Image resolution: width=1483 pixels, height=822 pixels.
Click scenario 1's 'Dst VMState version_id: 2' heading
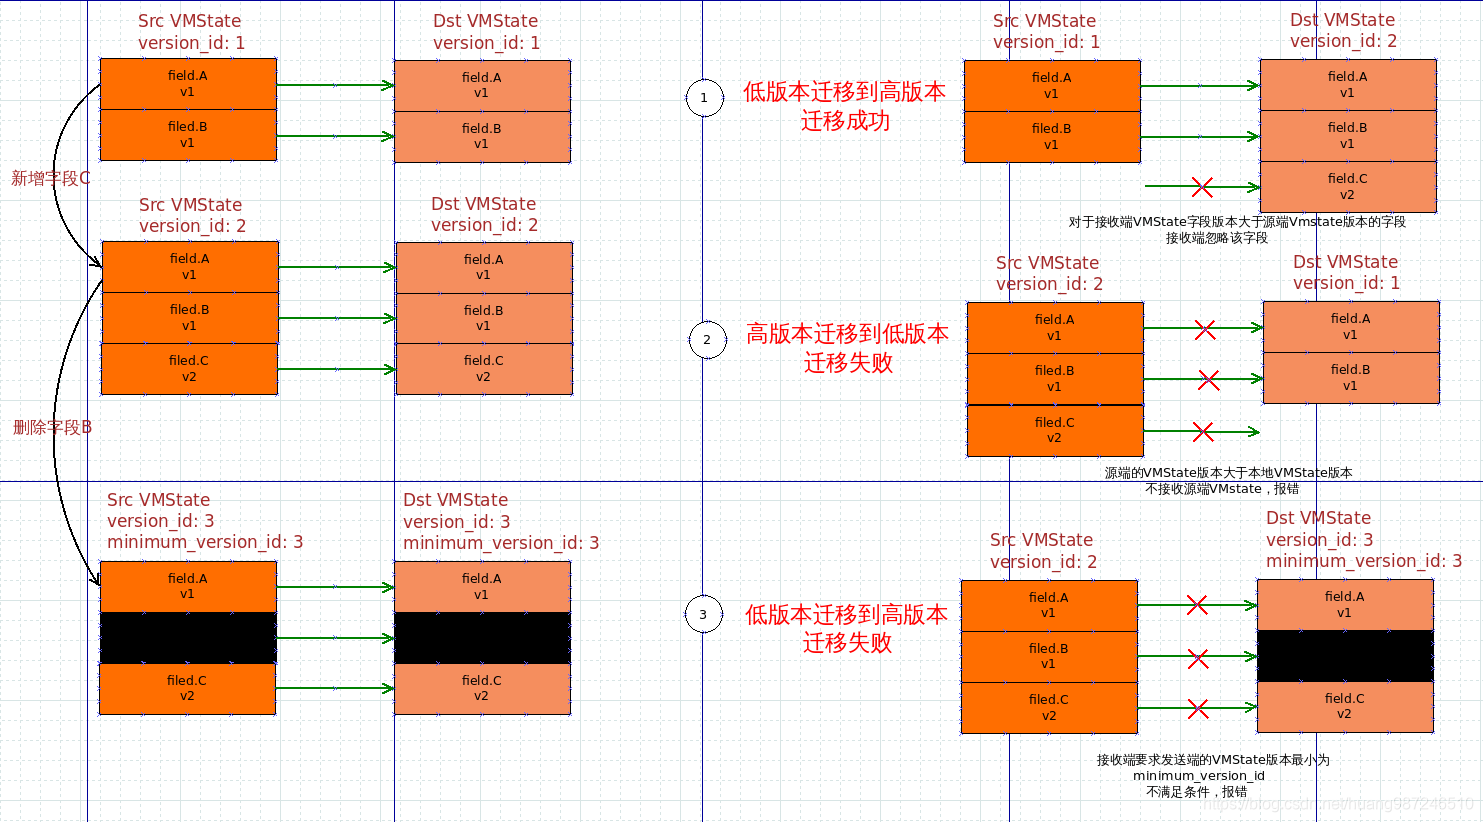pyautogui.click(x=1343, y=30)
